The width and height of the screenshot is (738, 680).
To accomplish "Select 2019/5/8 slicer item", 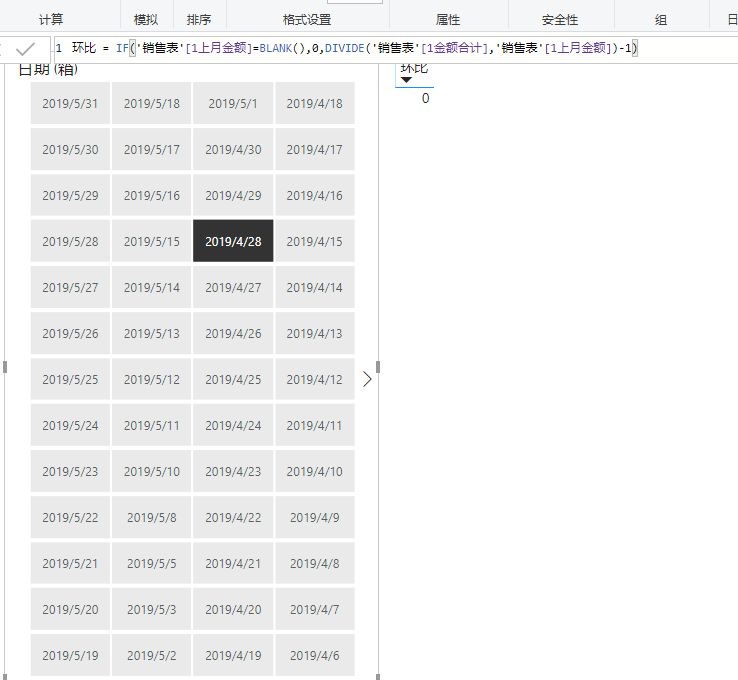I will [152, 517].
